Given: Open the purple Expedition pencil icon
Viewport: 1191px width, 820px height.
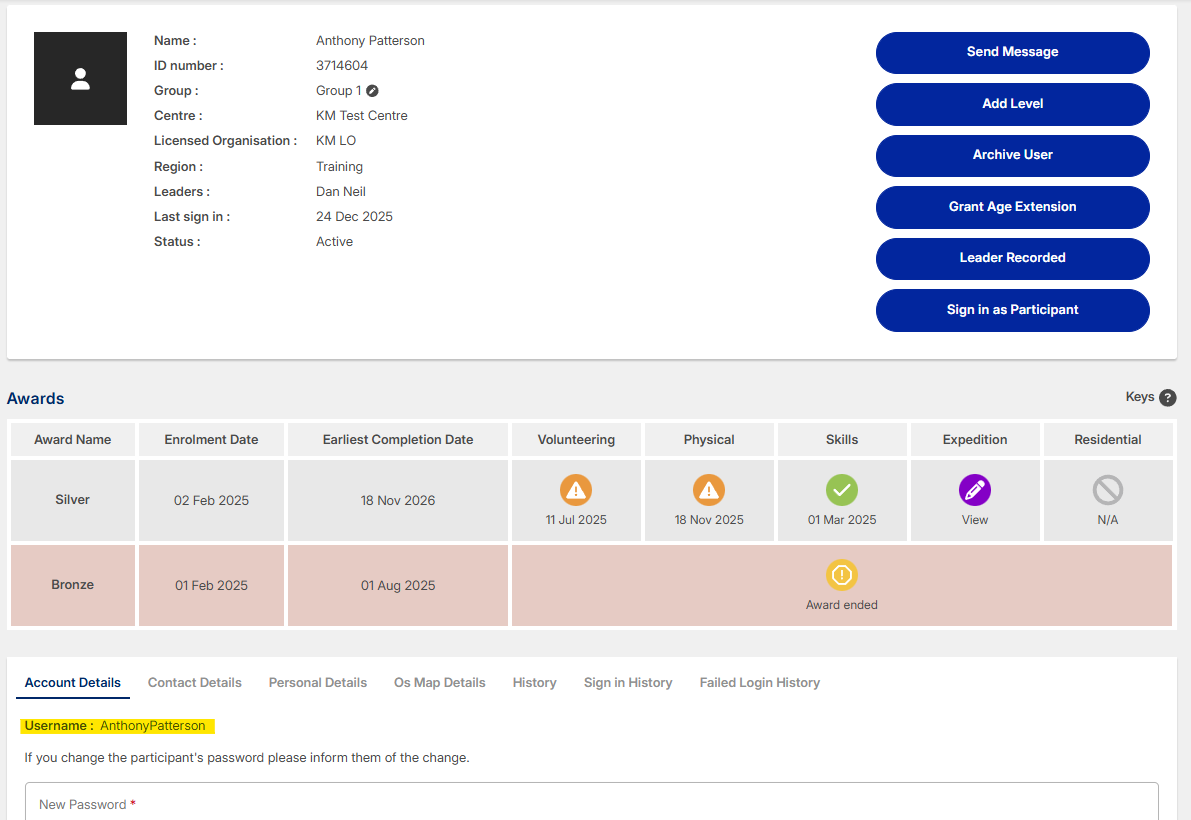Looking at the screenshot, I should pos(974,490).
